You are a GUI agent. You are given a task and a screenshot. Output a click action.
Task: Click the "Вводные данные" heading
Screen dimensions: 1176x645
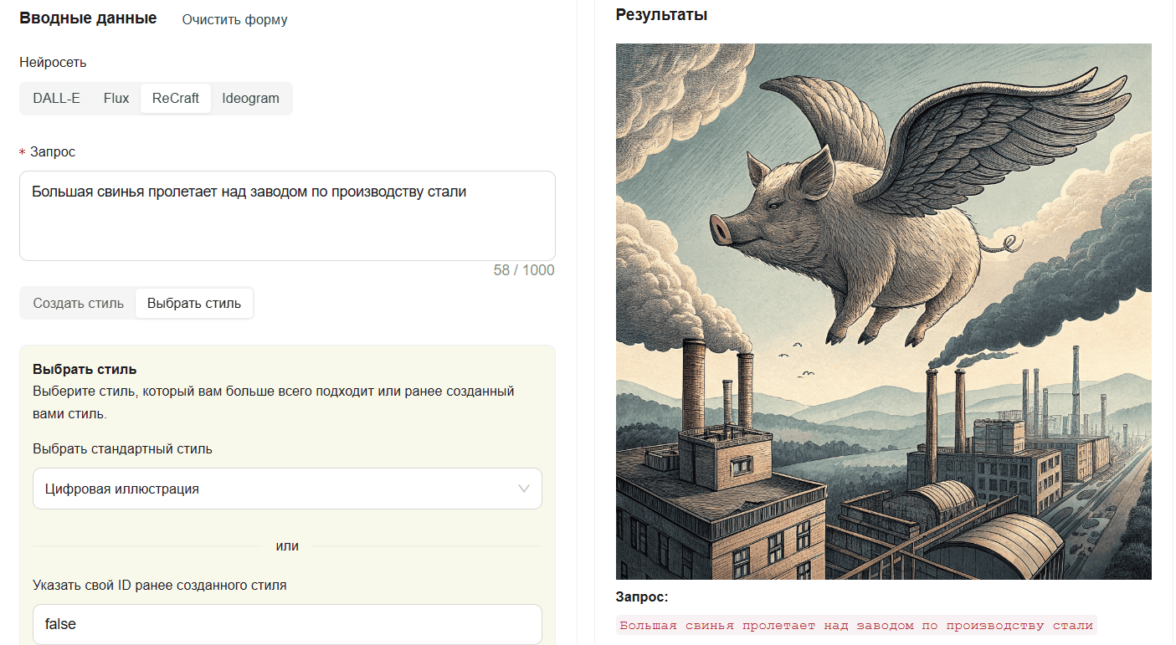tap(88, 18)
